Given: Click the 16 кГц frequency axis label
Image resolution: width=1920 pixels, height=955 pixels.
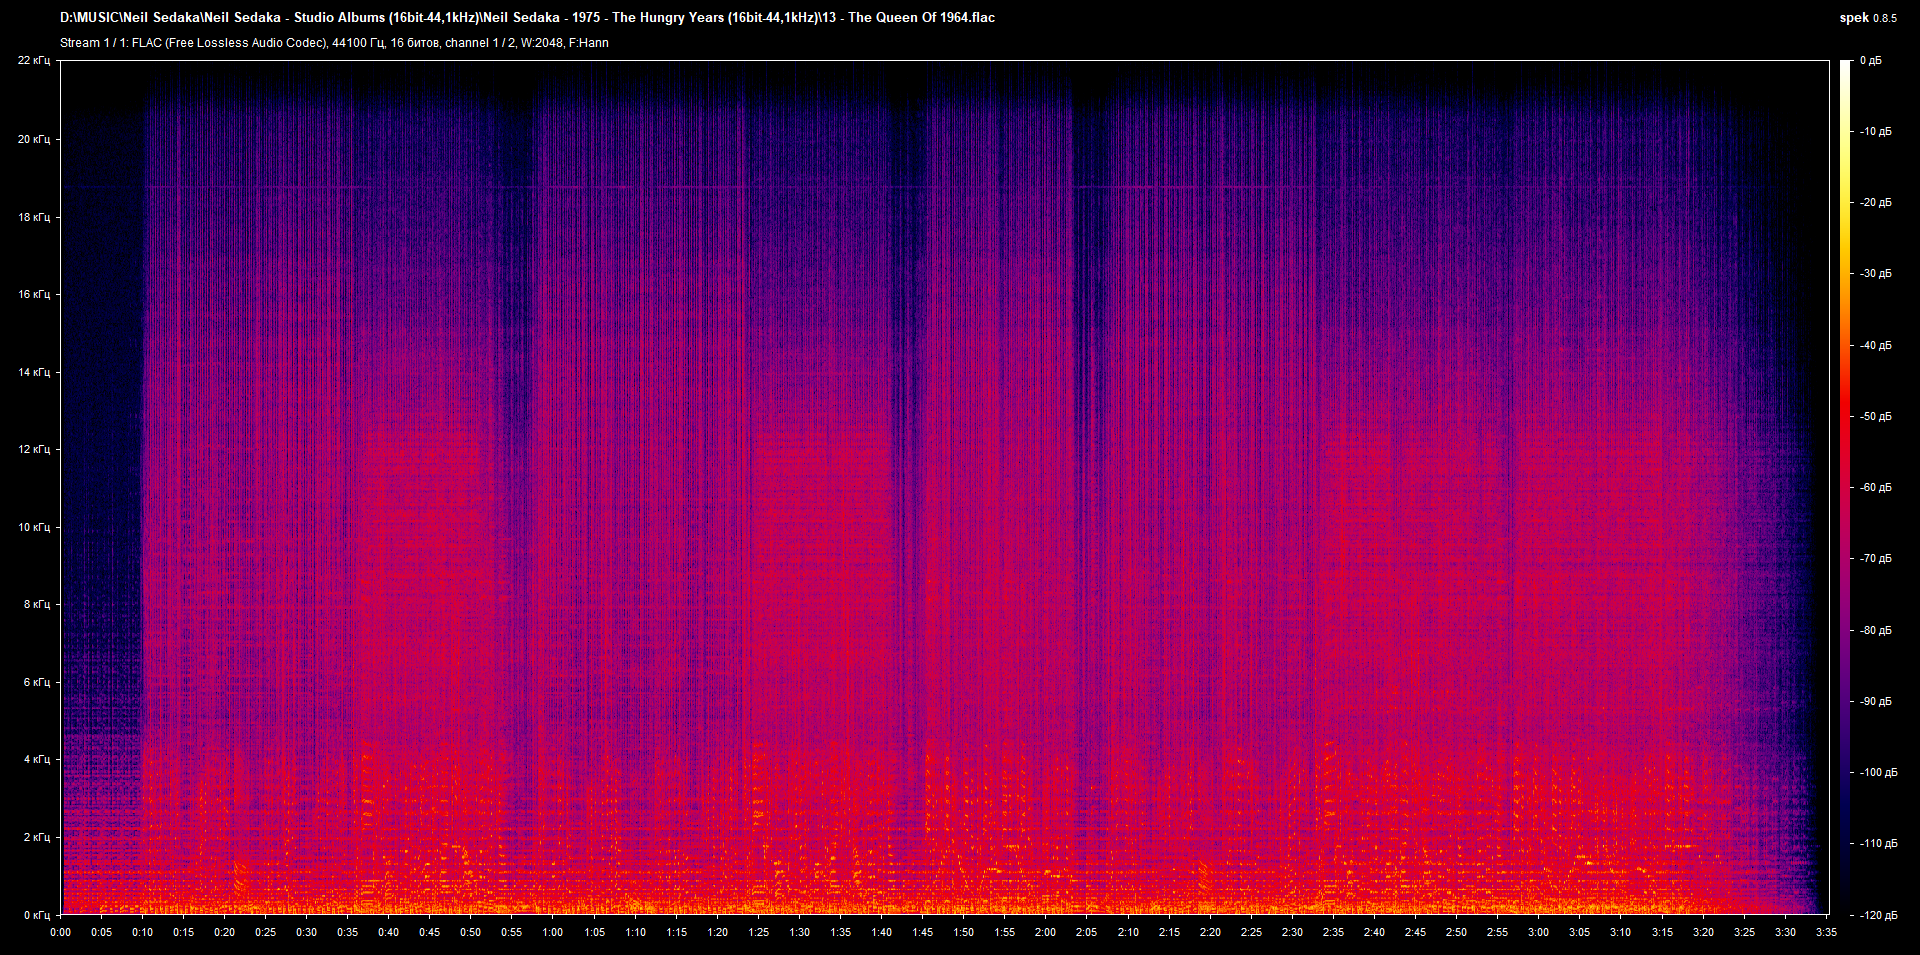Looking at the screenshot, I should (33, 294).
